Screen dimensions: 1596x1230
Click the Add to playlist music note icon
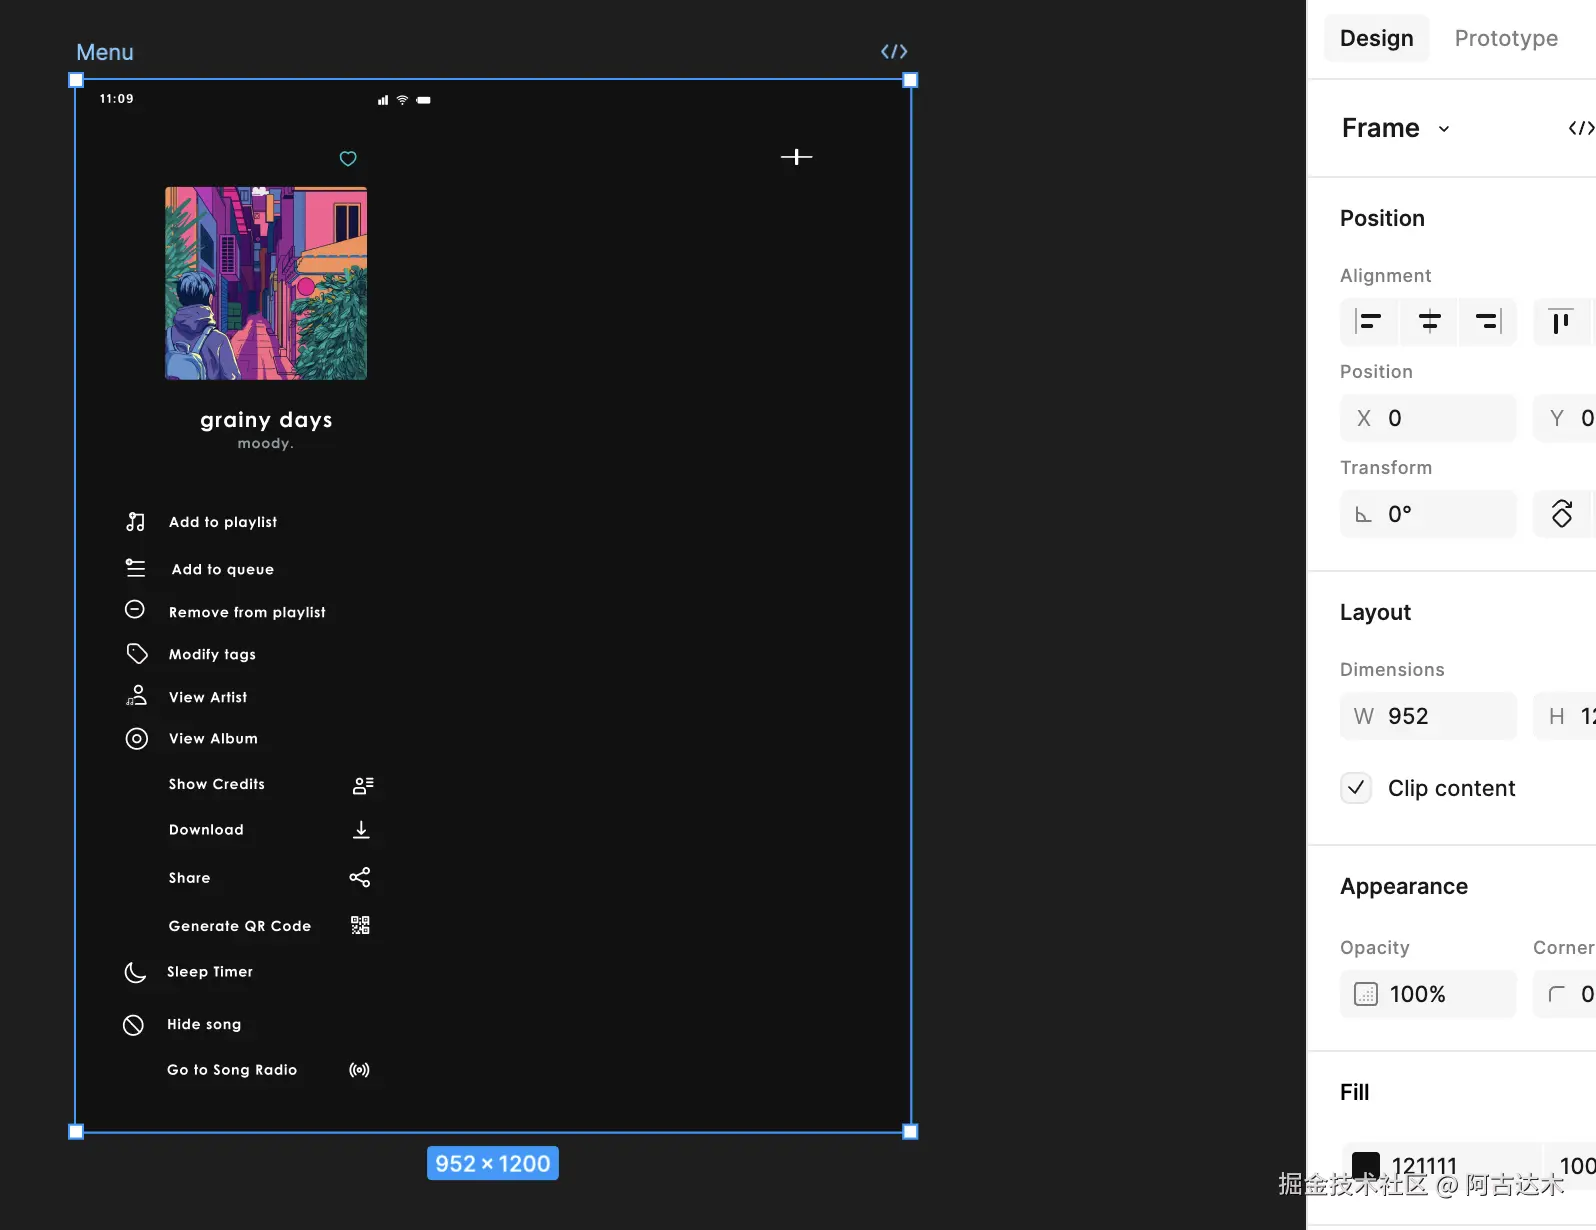click(136, 522)
